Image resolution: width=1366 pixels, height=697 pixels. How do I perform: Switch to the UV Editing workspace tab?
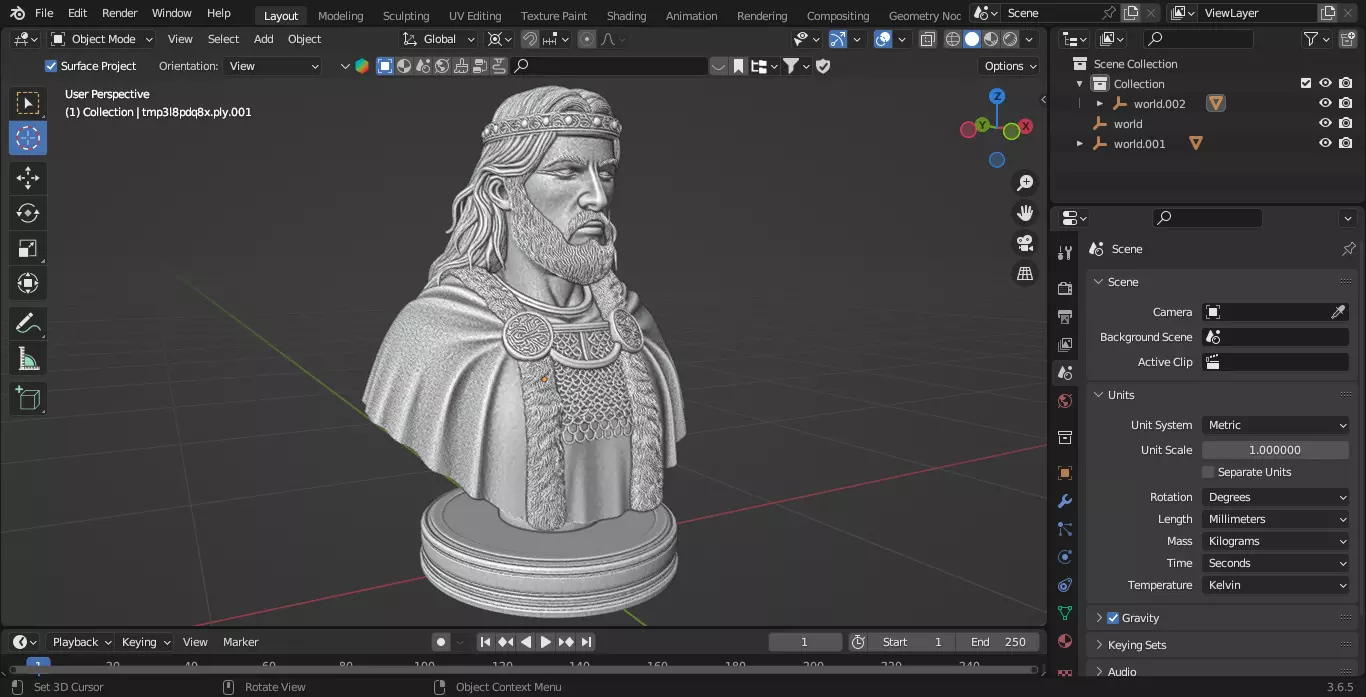(x=475, y=16)
